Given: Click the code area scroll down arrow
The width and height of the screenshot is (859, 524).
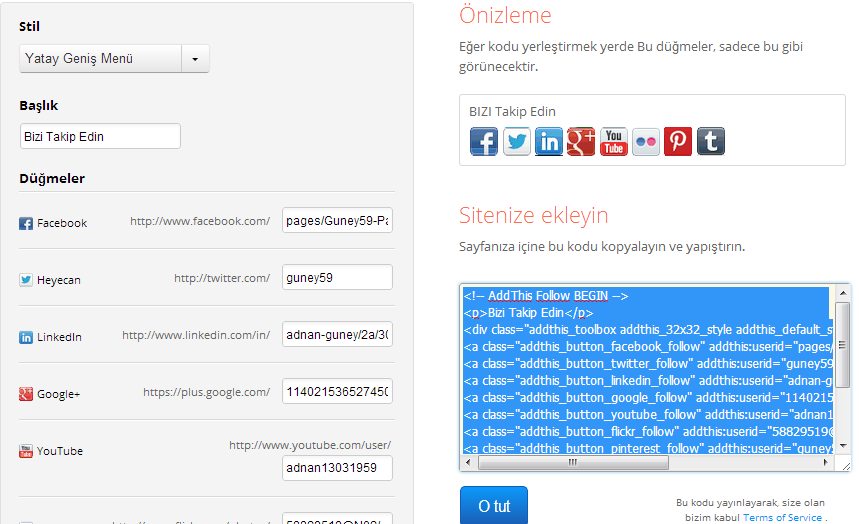Looking at the screenshot, I should [843, 446].
